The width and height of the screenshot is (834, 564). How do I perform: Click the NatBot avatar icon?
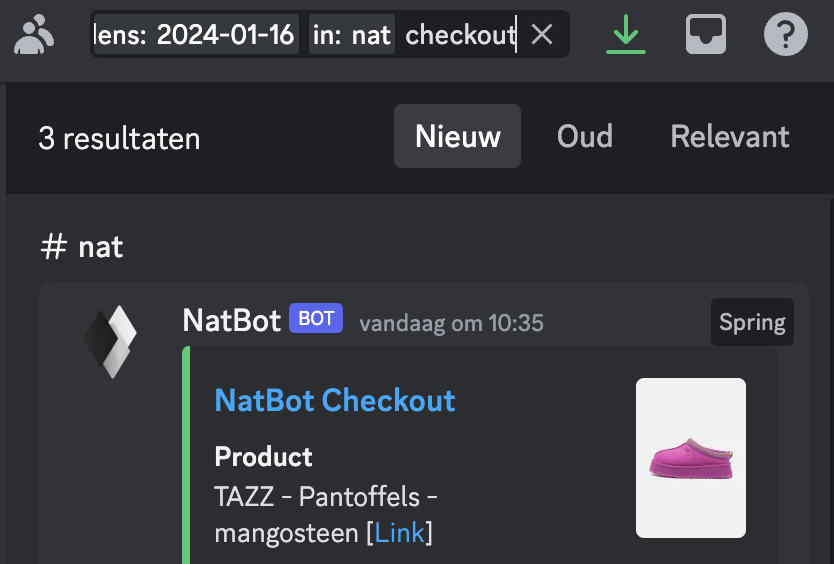click(x=110, y=342)
